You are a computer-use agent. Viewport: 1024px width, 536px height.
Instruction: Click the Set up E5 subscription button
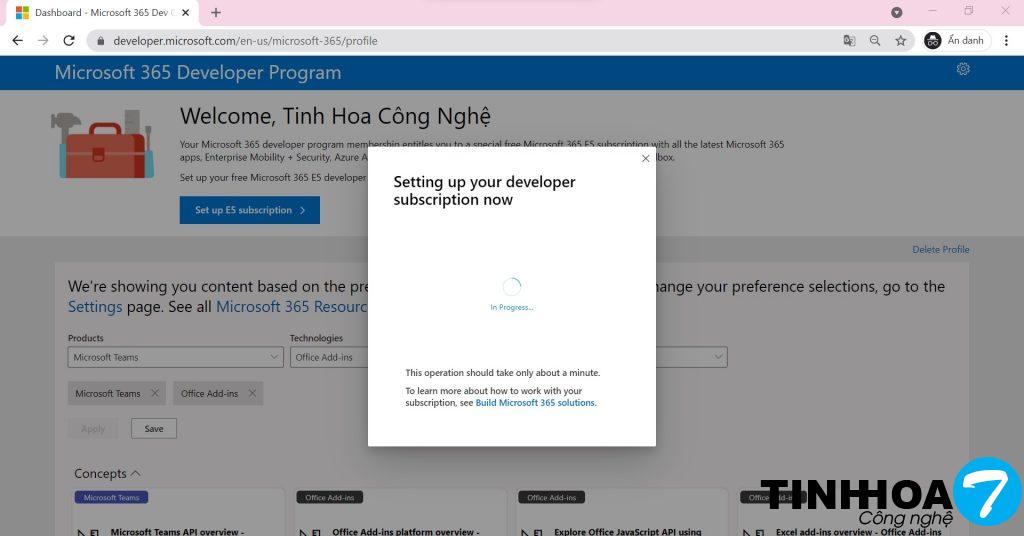pos(250,210)
